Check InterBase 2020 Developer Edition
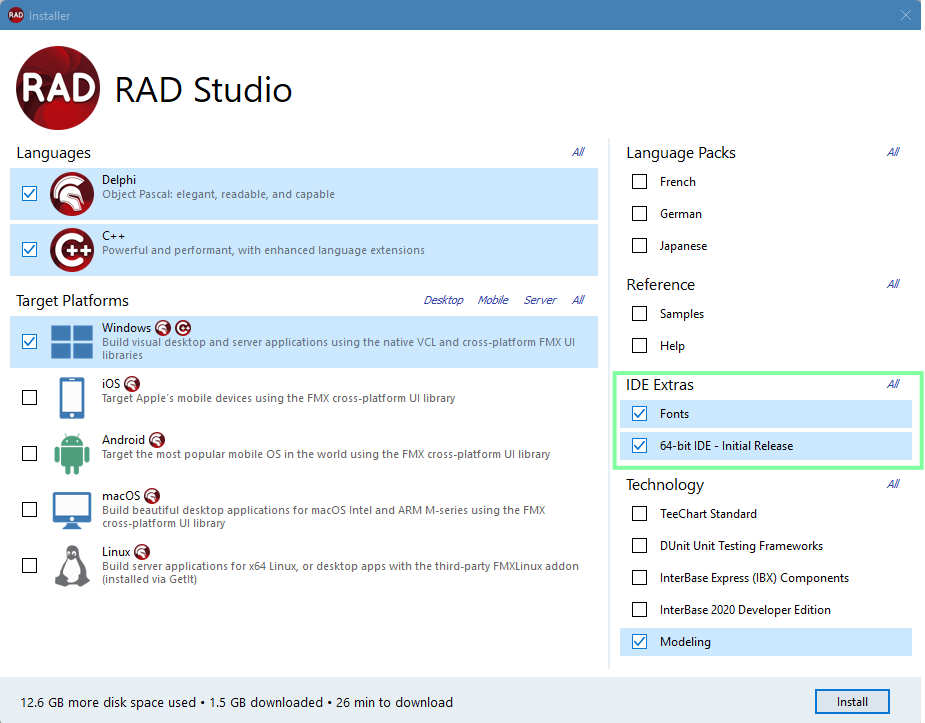The width and height of the screenshot is (925, 723). (639, 609)
